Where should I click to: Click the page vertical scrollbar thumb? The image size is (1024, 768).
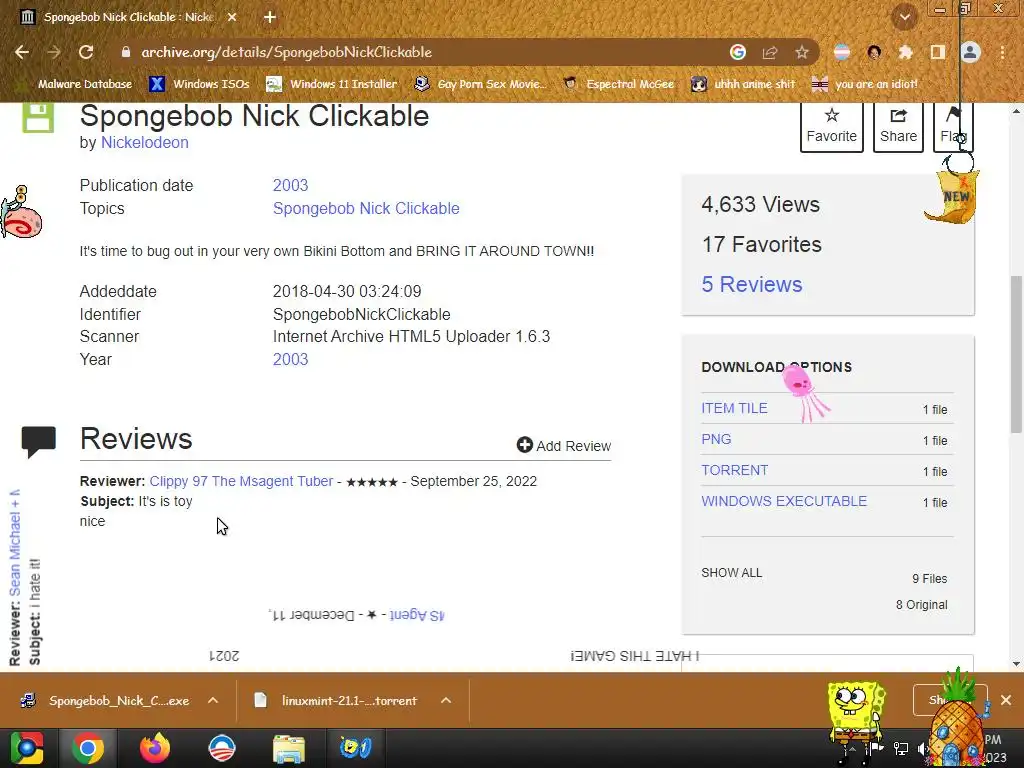click(1016, 354)
